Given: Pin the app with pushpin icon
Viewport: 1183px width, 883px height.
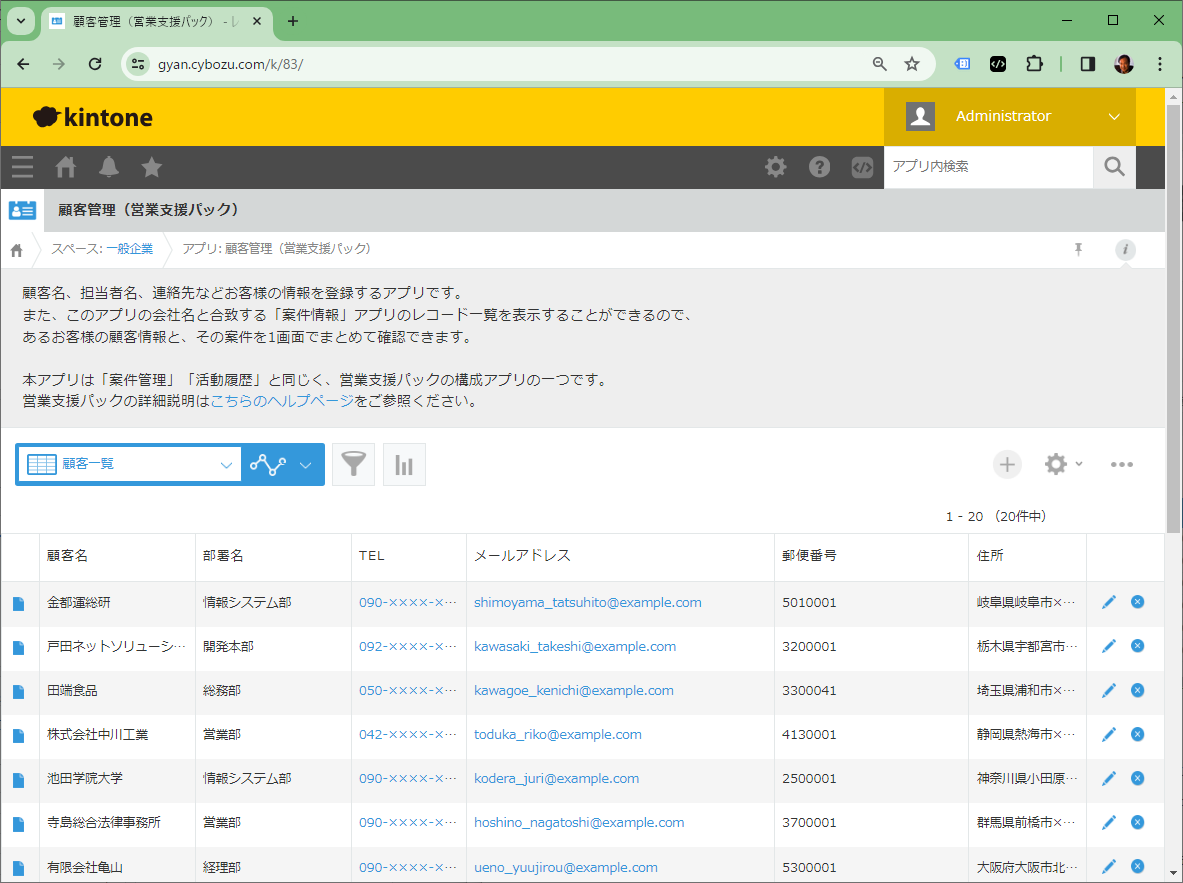Looking at the screenshot, I should 1078,250.
